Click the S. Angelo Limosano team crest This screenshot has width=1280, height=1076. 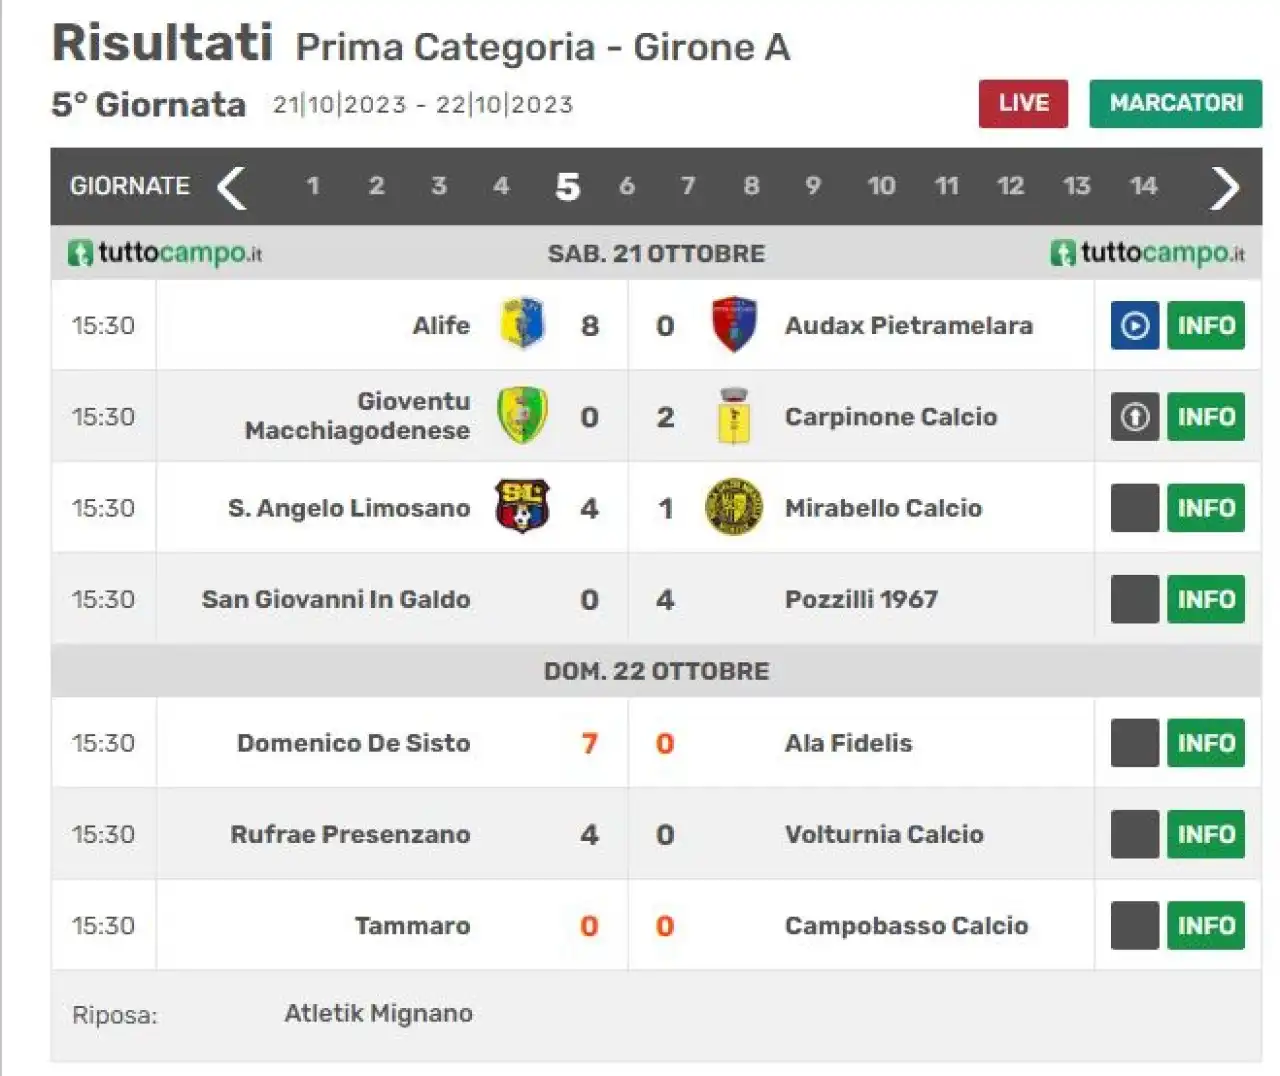pos(522,506)
